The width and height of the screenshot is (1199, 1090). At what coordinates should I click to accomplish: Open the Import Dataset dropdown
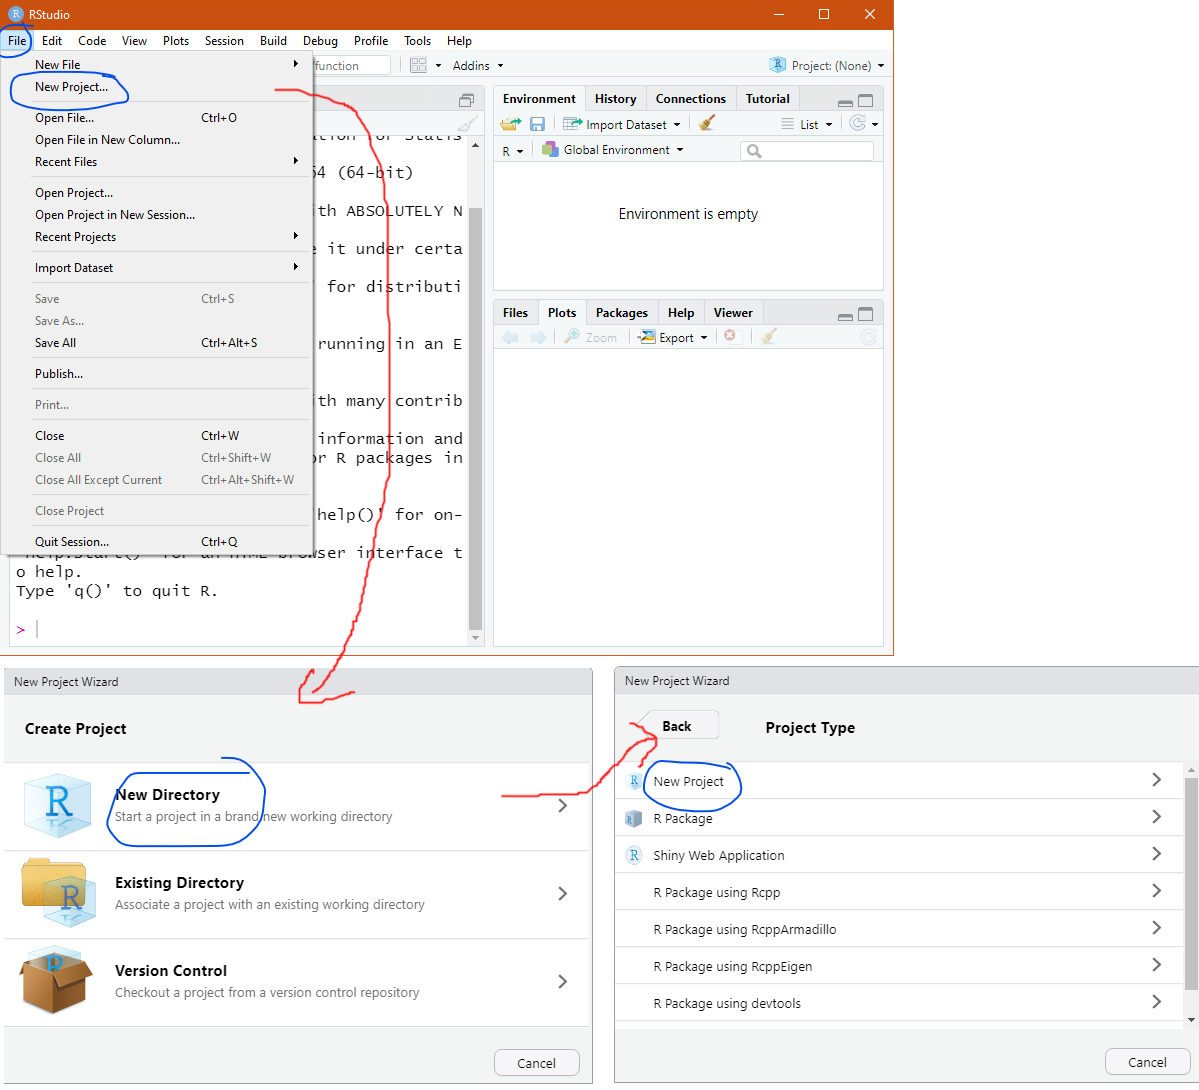[622, 124]
